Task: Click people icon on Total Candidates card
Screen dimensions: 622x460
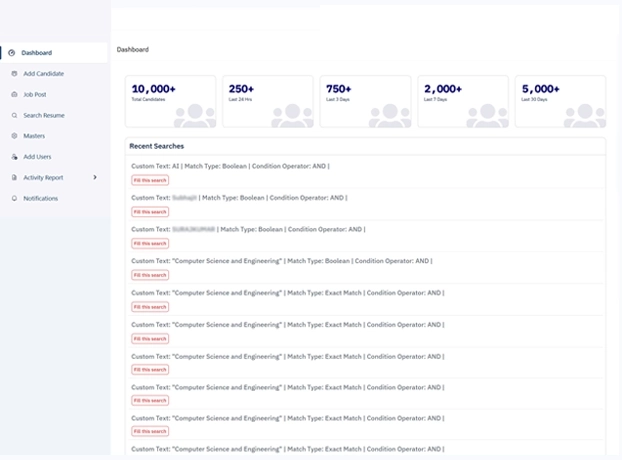Action: [195, 115]
